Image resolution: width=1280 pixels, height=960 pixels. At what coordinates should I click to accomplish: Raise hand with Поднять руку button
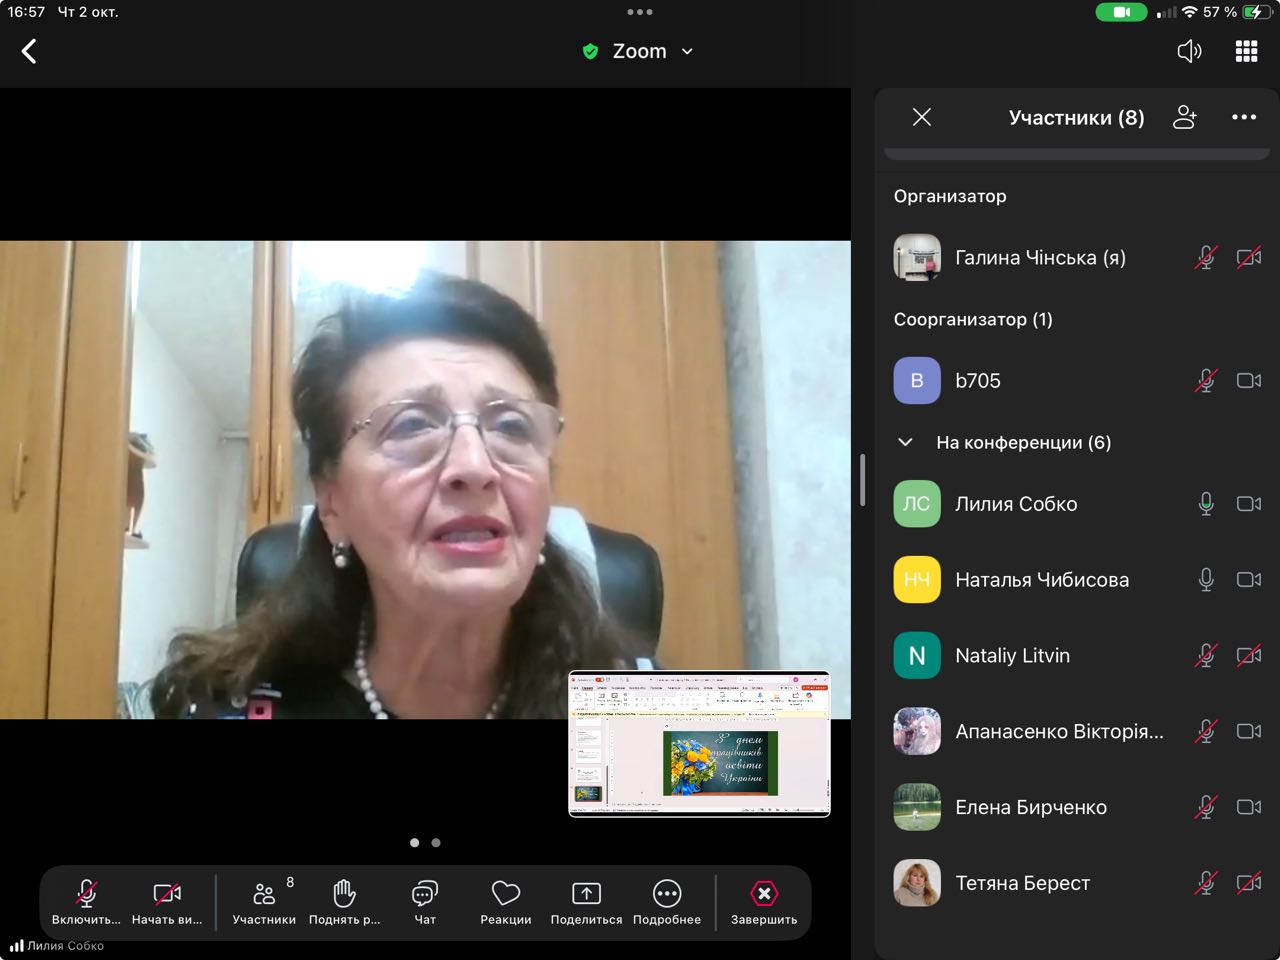344,901
